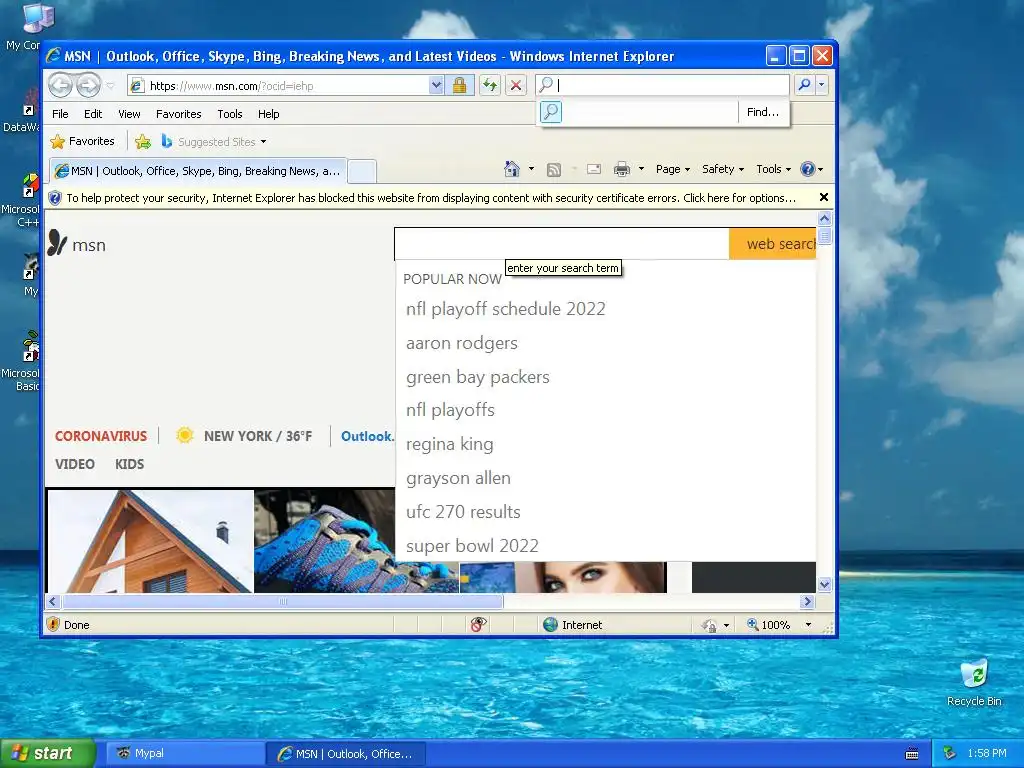Click the Print icon

(x=622, y=169)
